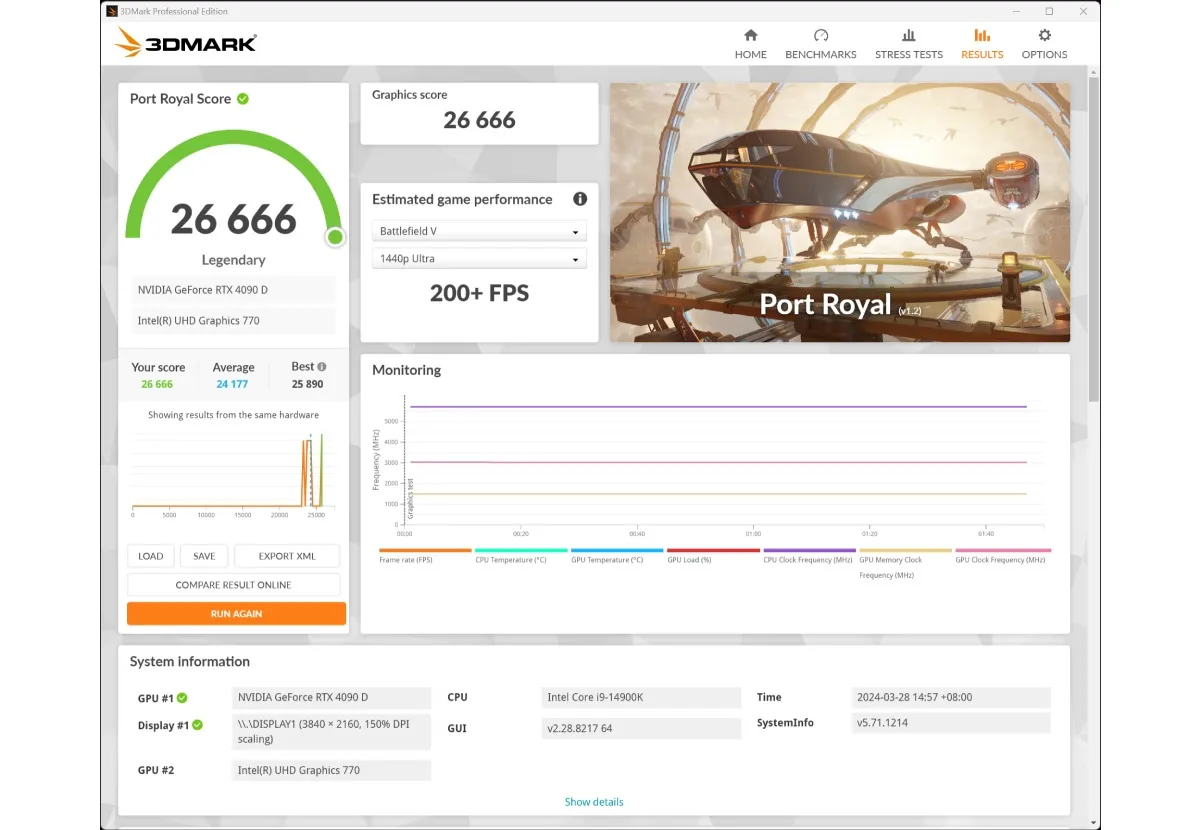Click the Port Royal Score green checkmark

[x=243, y=99]
